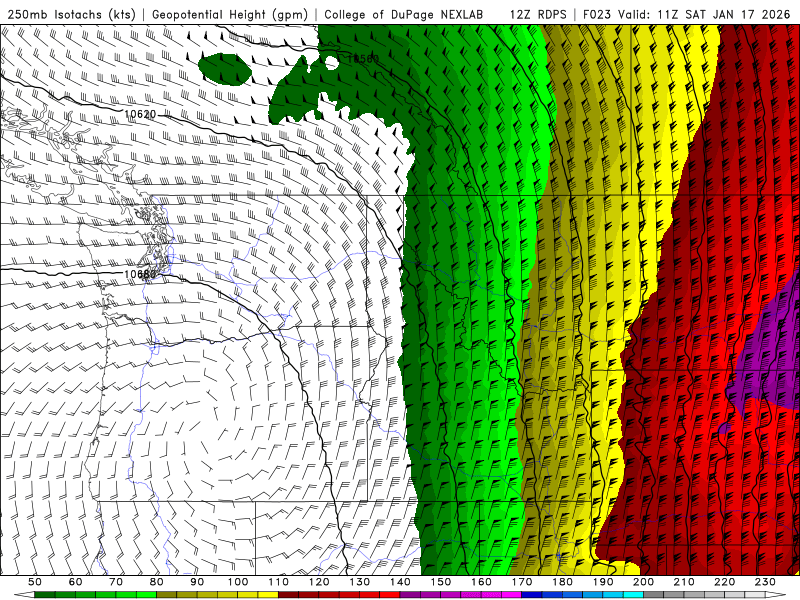800x600 pixels.
Task: Click the 140 knot legend label
Action: 400,582
